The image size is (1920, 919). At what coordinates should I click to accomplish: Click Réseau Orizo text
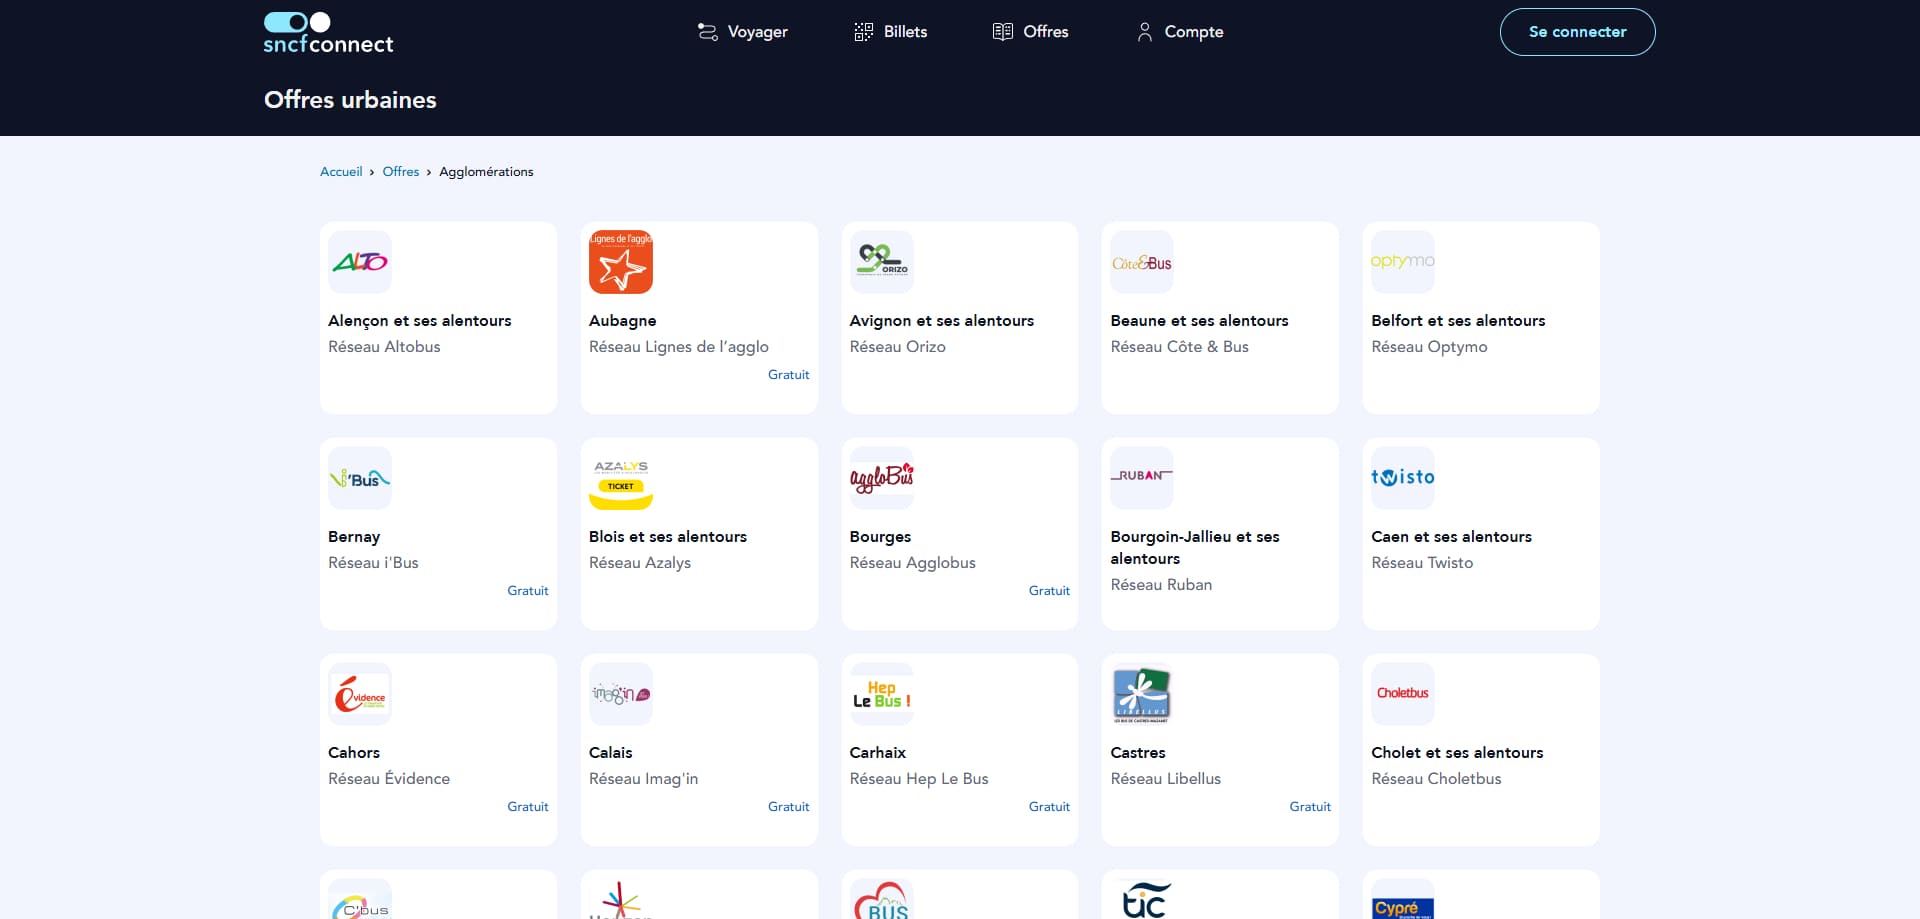(x=898, y=347)
